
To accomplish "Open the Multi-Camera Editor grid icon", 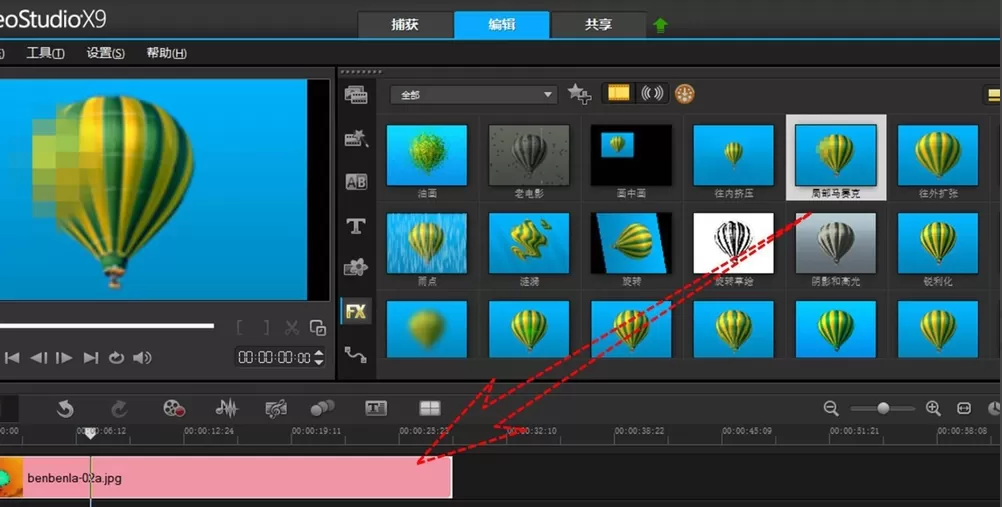I will [429, 408].
